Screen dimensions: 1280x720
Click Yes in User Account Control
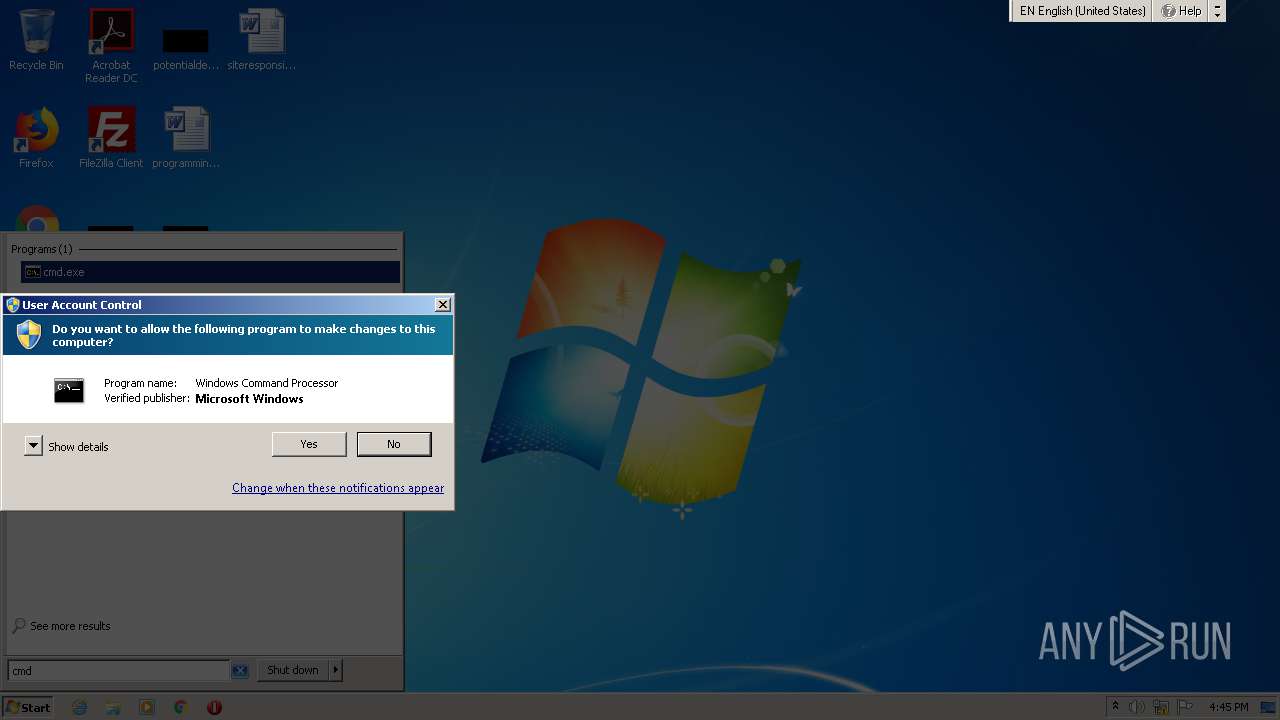(x=309, y=444)
